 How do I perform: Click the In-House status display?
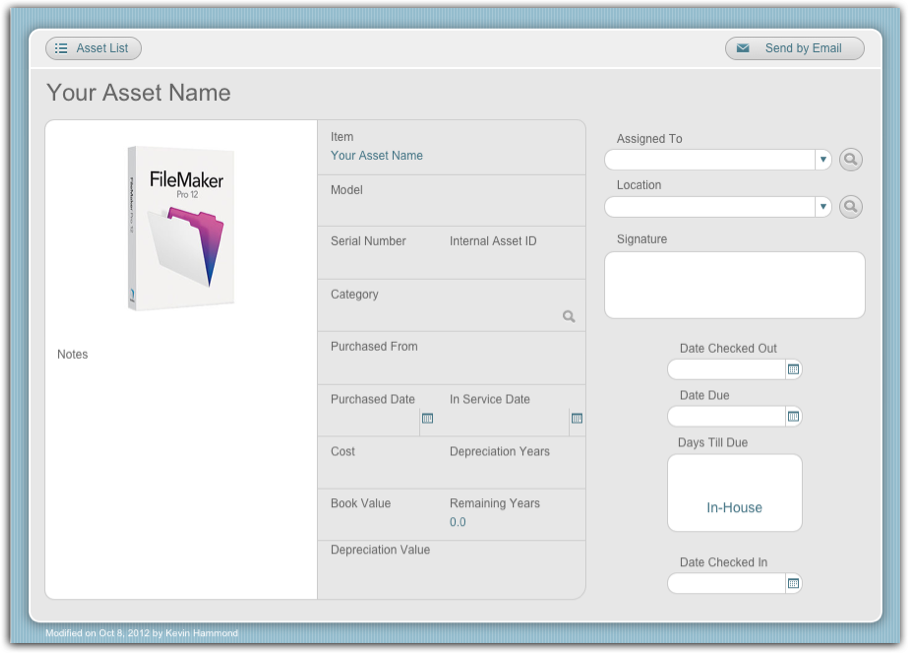tap(734, 507)
